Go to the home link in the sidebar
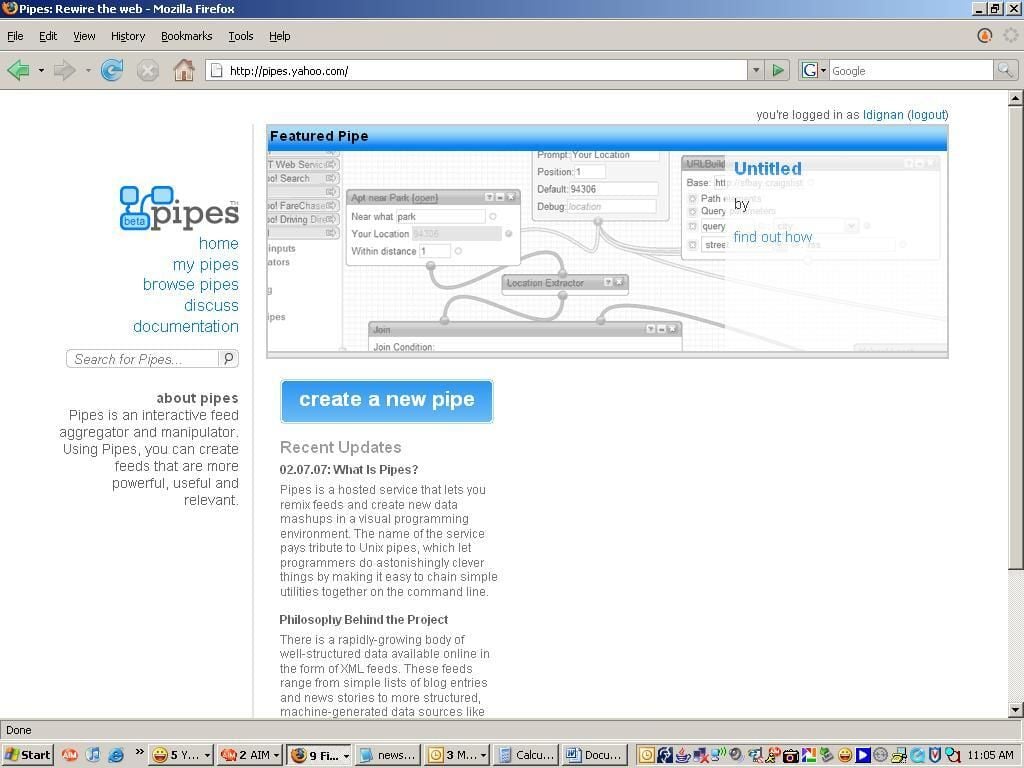This screenshot has width=1024, height=768. point(219,243)
